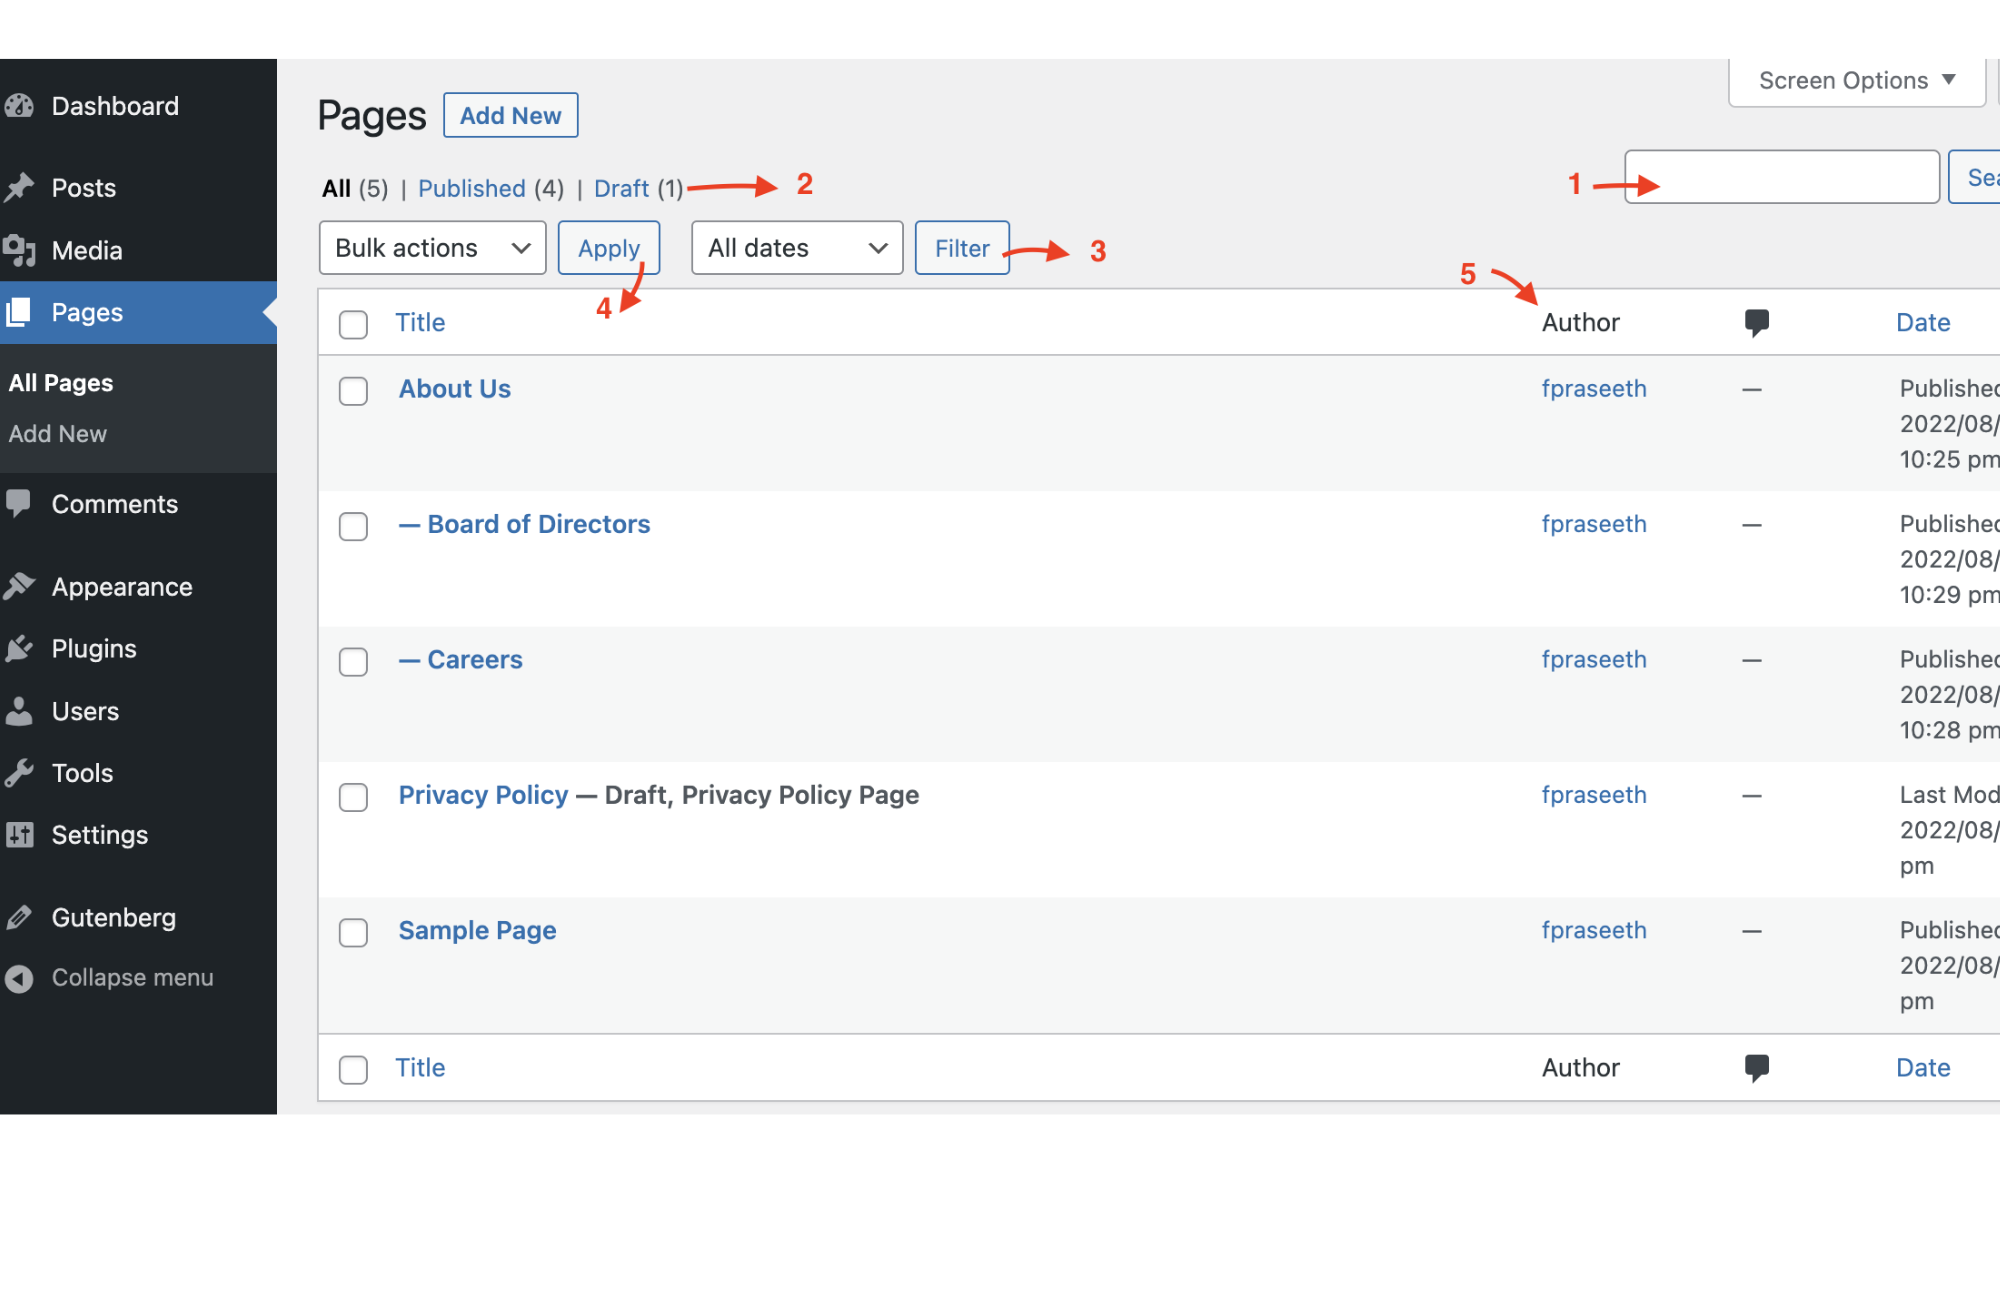Expand the All dates dropdown
The image size is (2000, 1295).
(x=797, y=248)
